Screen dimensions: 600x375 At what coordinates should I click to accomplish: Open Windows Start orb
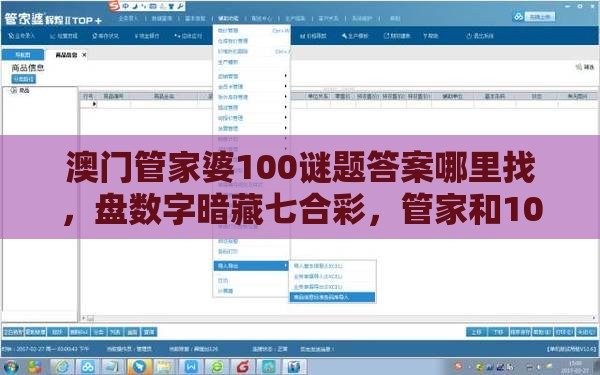click(x=11, y=367)
